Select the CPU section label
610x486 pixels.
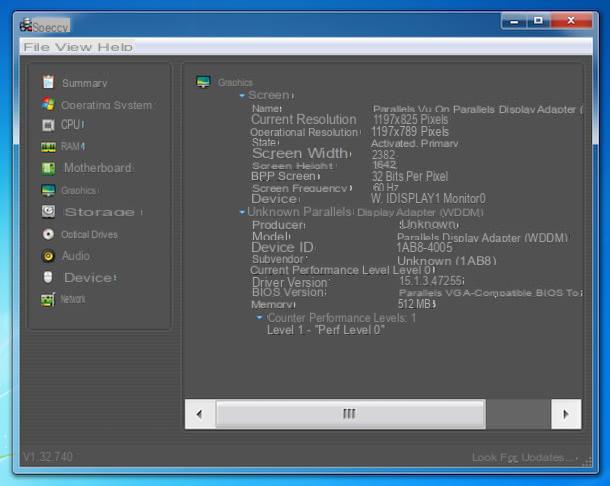click(71, 125)
